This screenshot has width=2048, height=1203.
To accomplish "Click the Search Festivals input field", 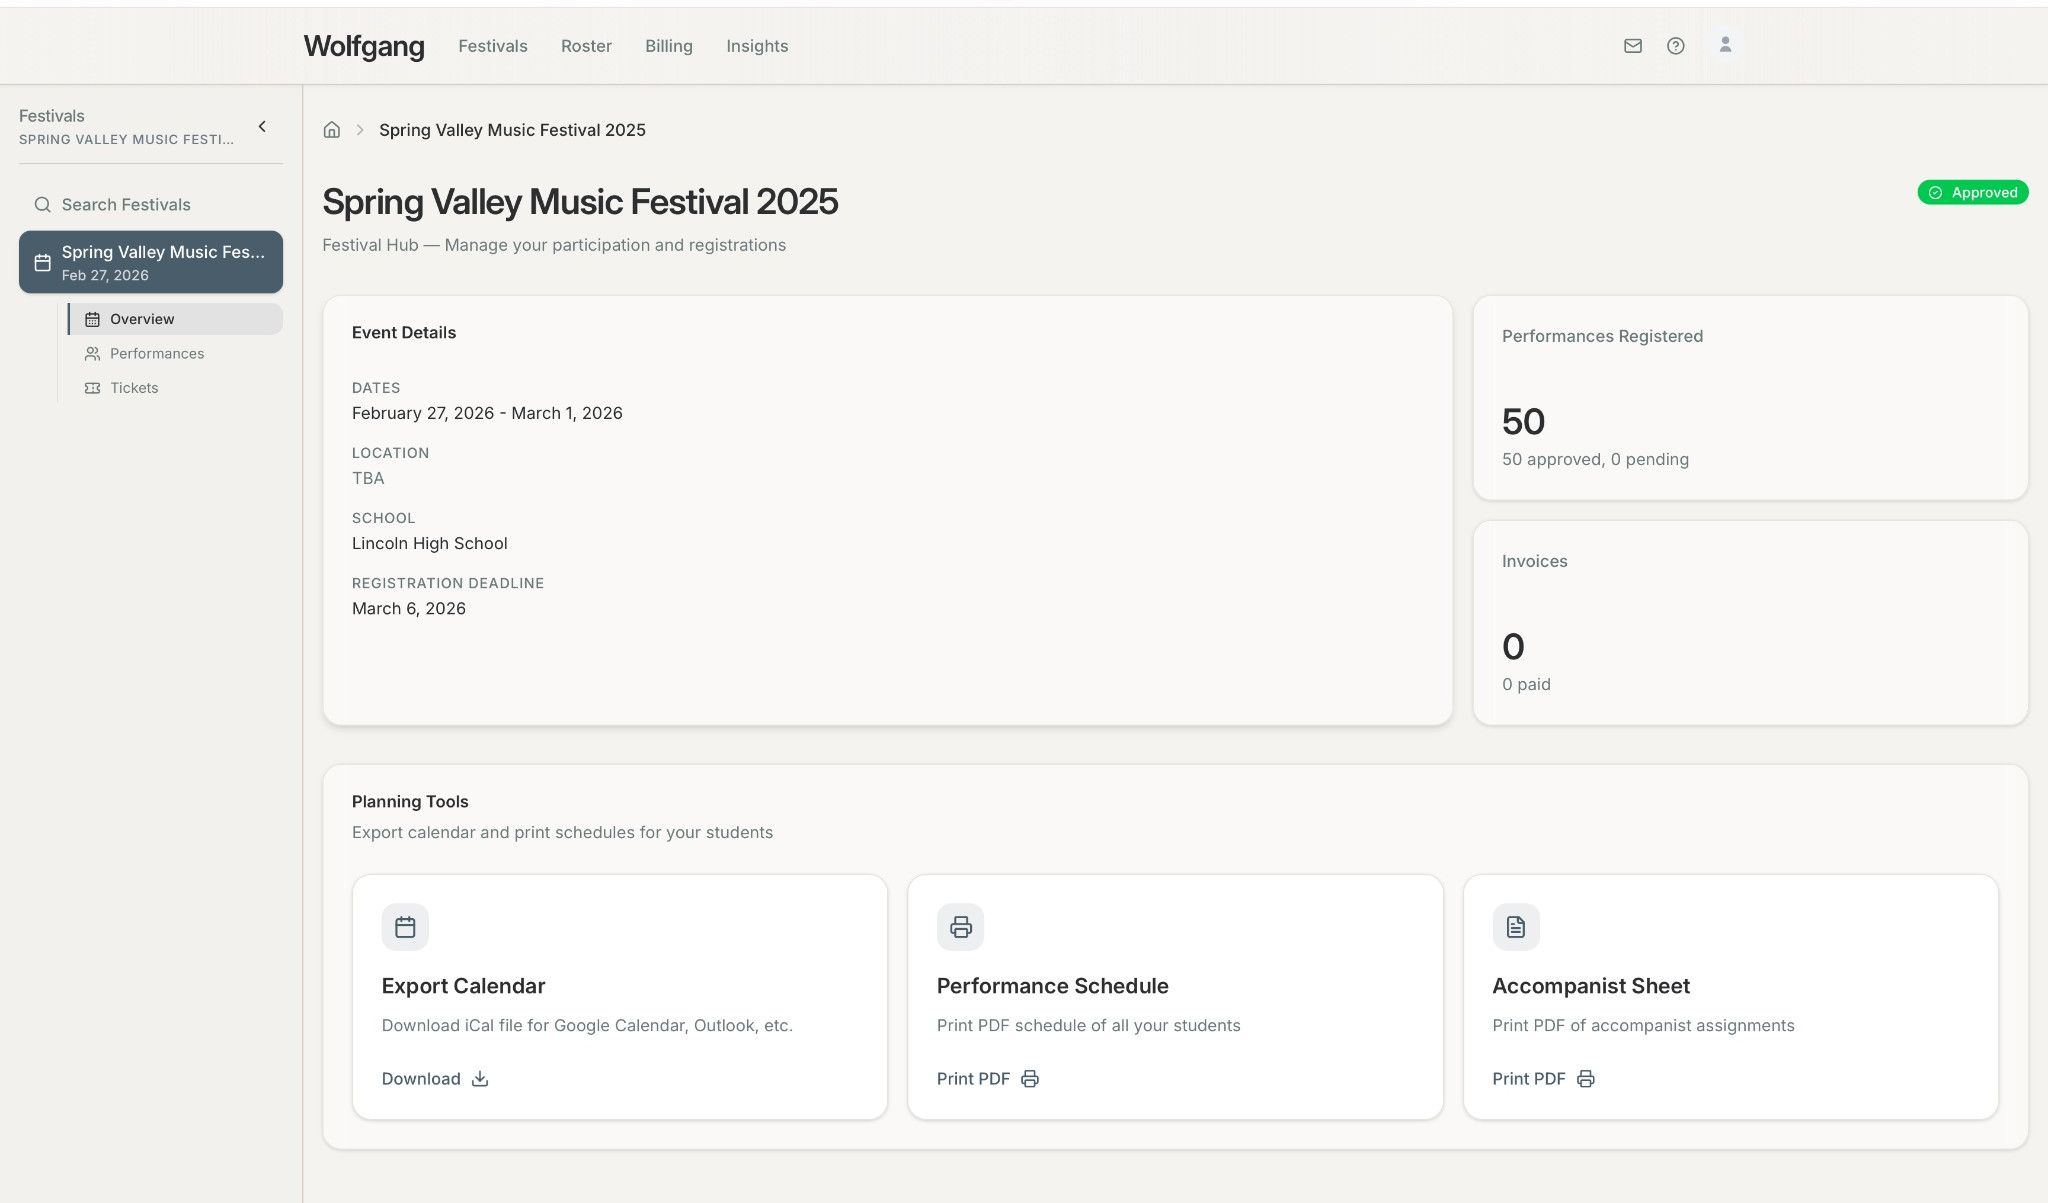I will tap(126, 204).
